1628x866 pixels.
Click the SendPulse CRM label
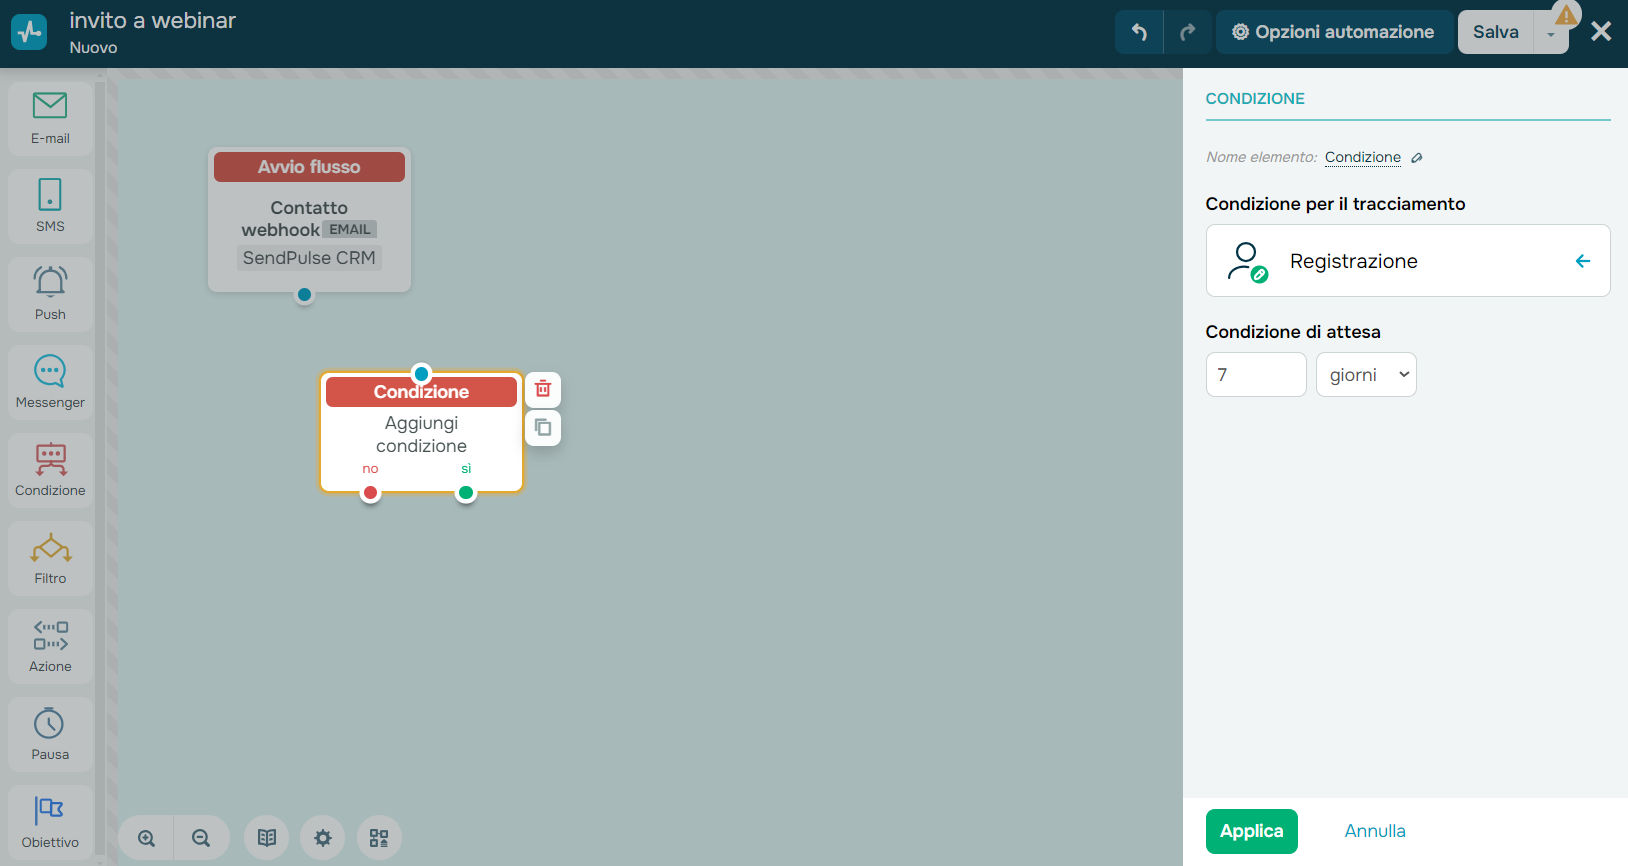[x=309, y=258]
